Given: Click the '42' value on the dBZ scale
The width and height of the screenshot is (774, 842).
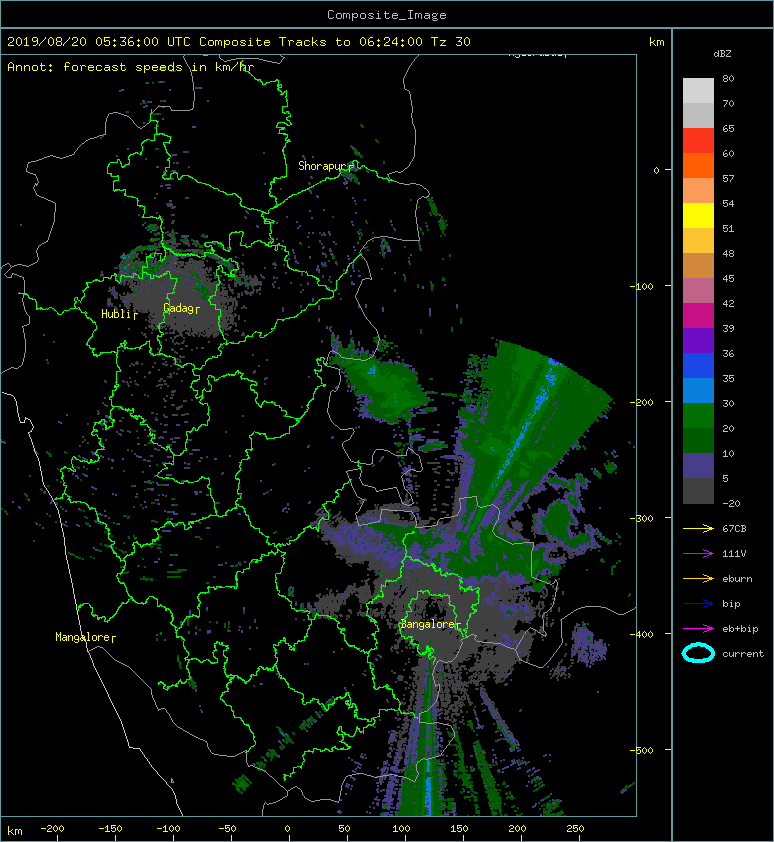Looking at the screenshot, I should pos(728,303).
